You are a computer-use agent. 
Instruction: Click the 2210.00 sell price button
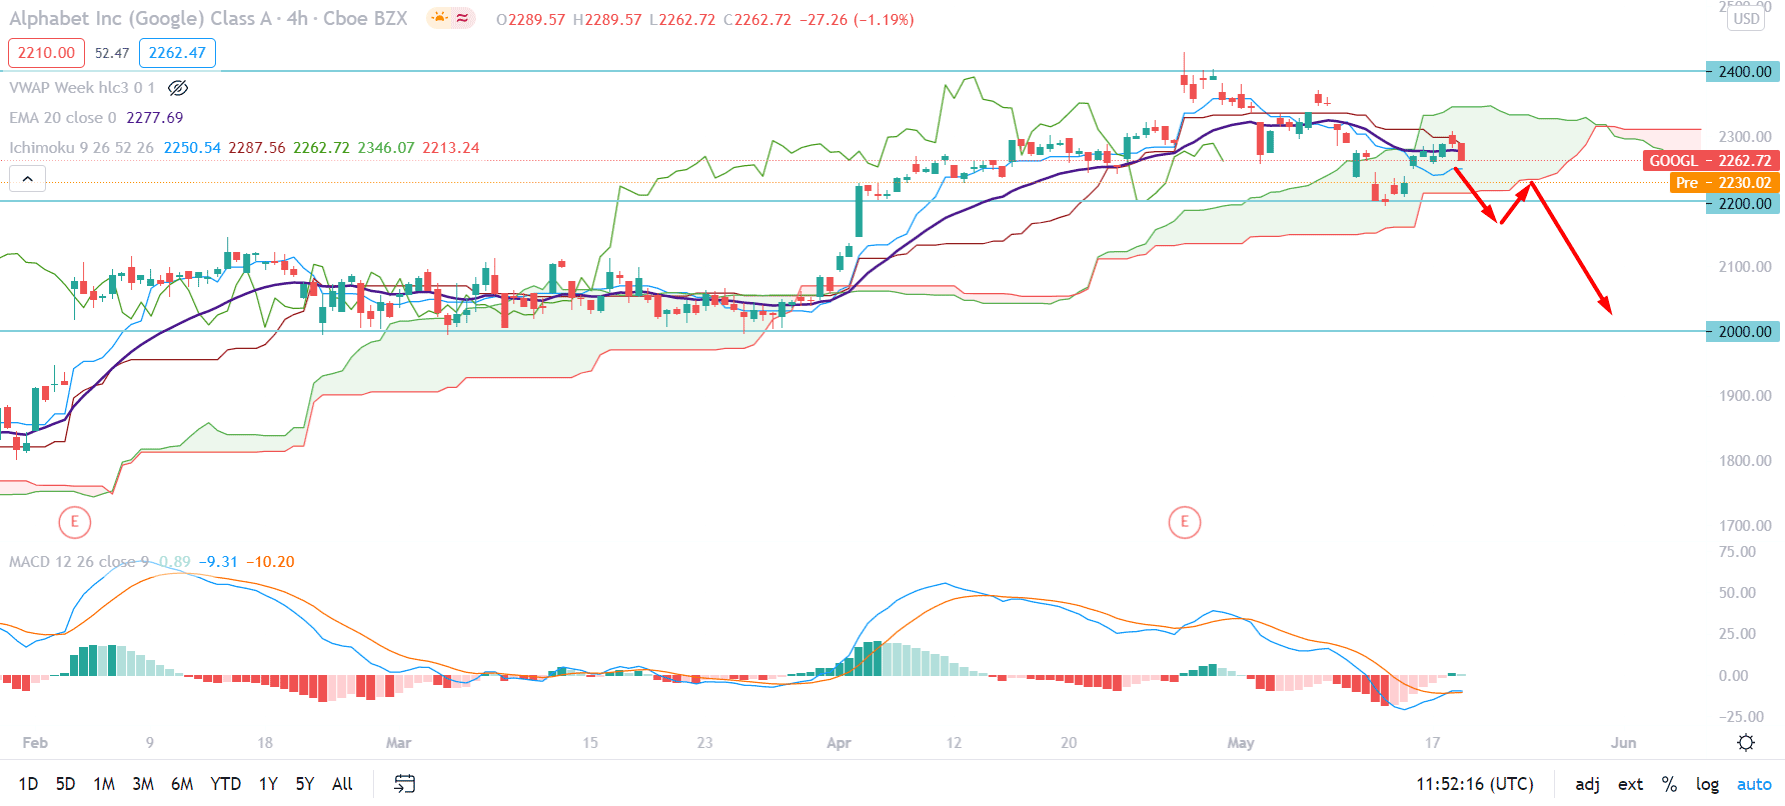tap(46, 53)
